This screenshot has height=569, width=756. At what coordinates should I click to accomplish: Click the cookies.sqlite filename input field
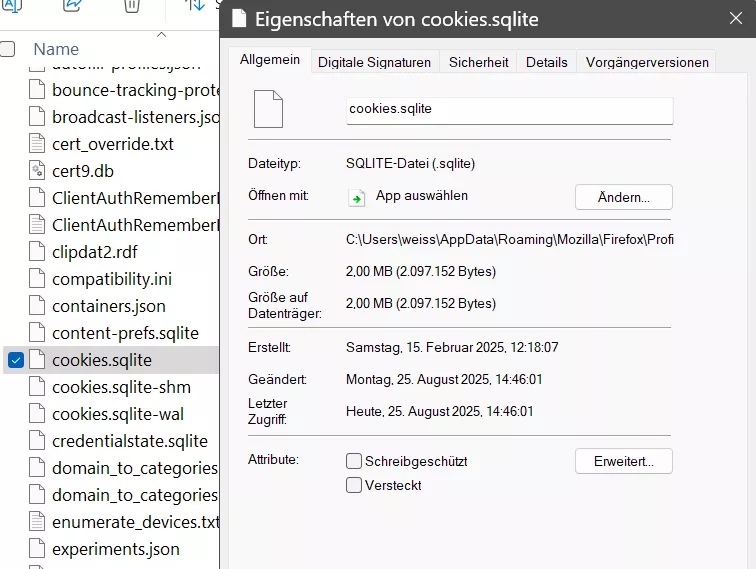[509, 110]
